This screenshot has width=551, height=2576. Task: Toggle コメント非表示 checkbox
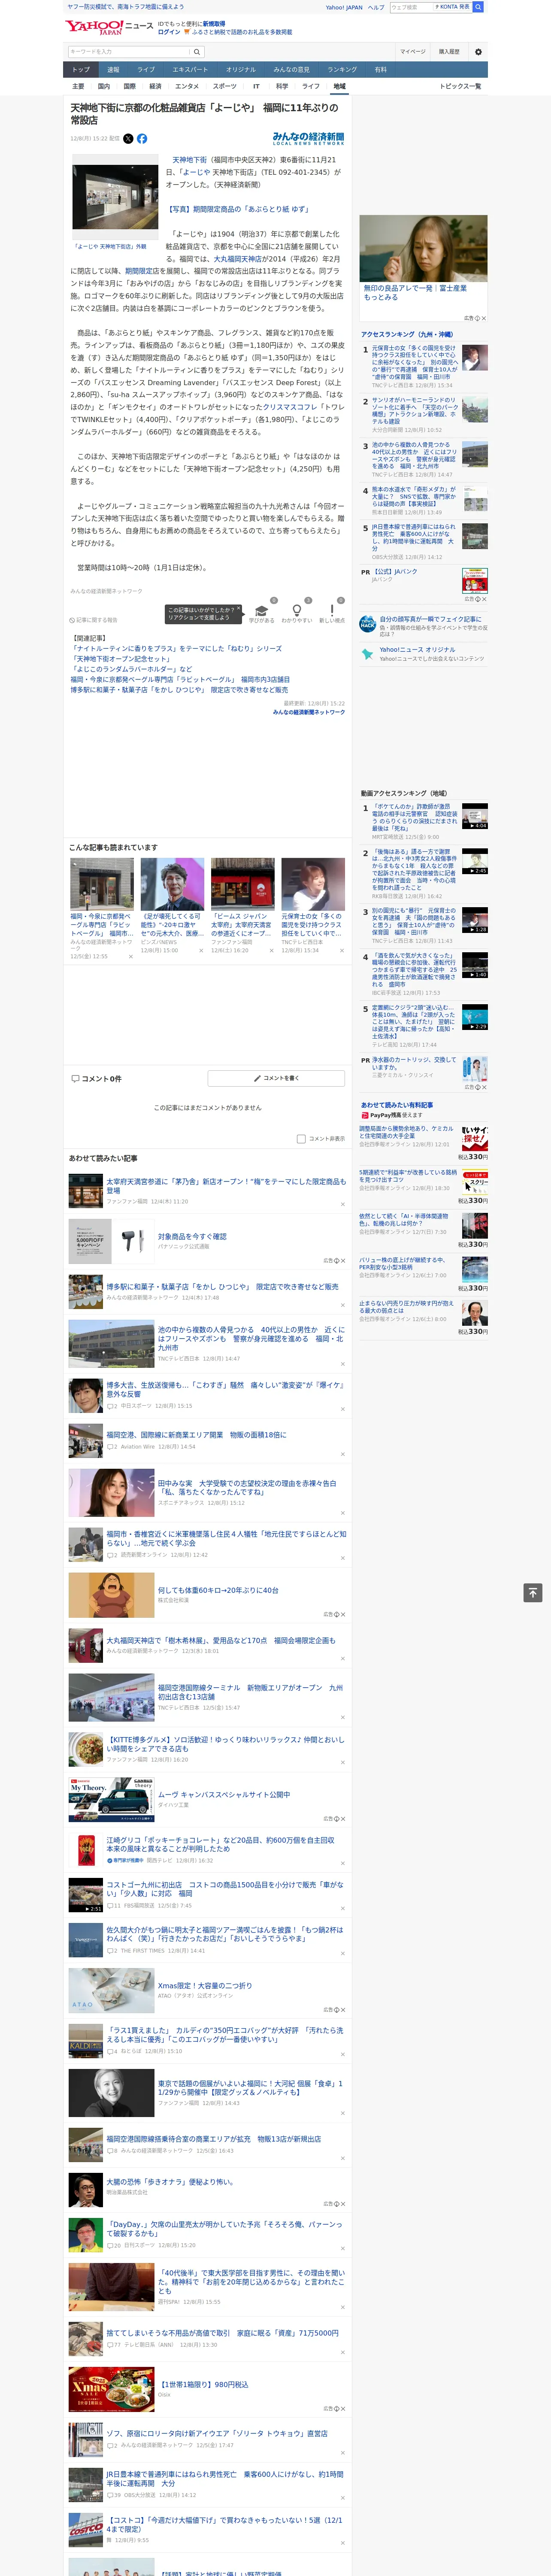click(x=301, y=1139)
